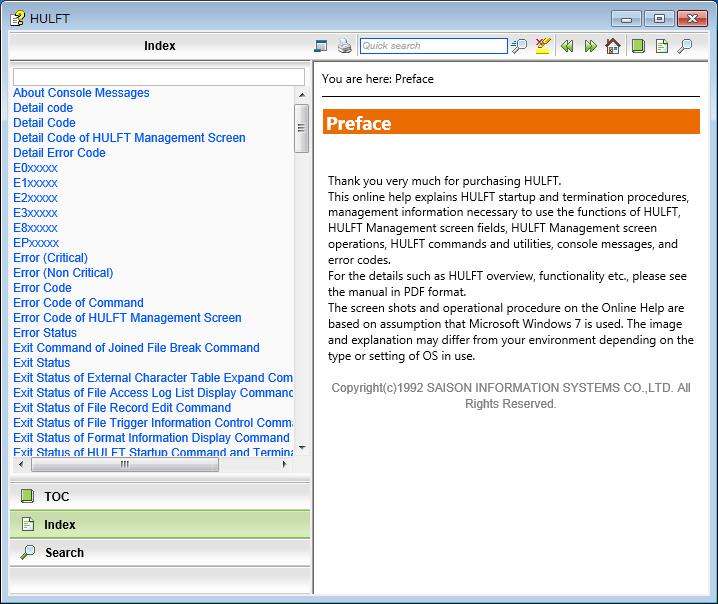Select the EPxxxxx index entry
Image resolution: width=718 pixels, height=604 pixels.
[x=36, y=243]
